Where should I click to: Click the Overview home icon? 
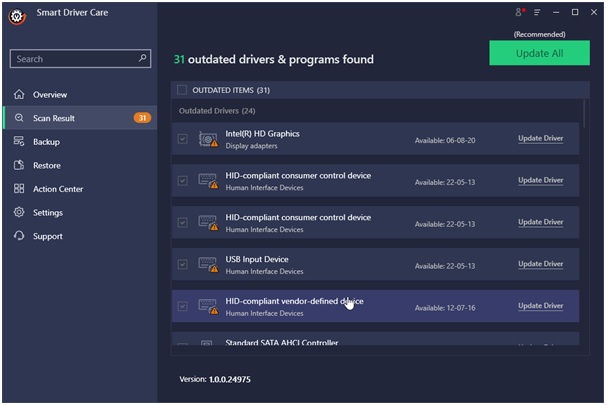[x=20, y=94]
